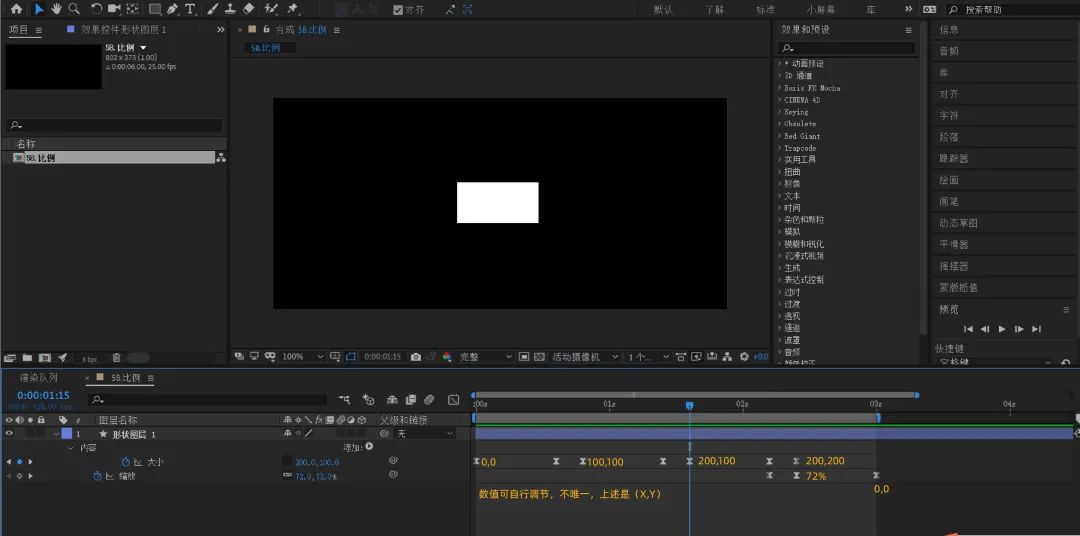1080x536 pixels.
Task: Toggle the 对齐 snapping checkbox
Action: 398,10
